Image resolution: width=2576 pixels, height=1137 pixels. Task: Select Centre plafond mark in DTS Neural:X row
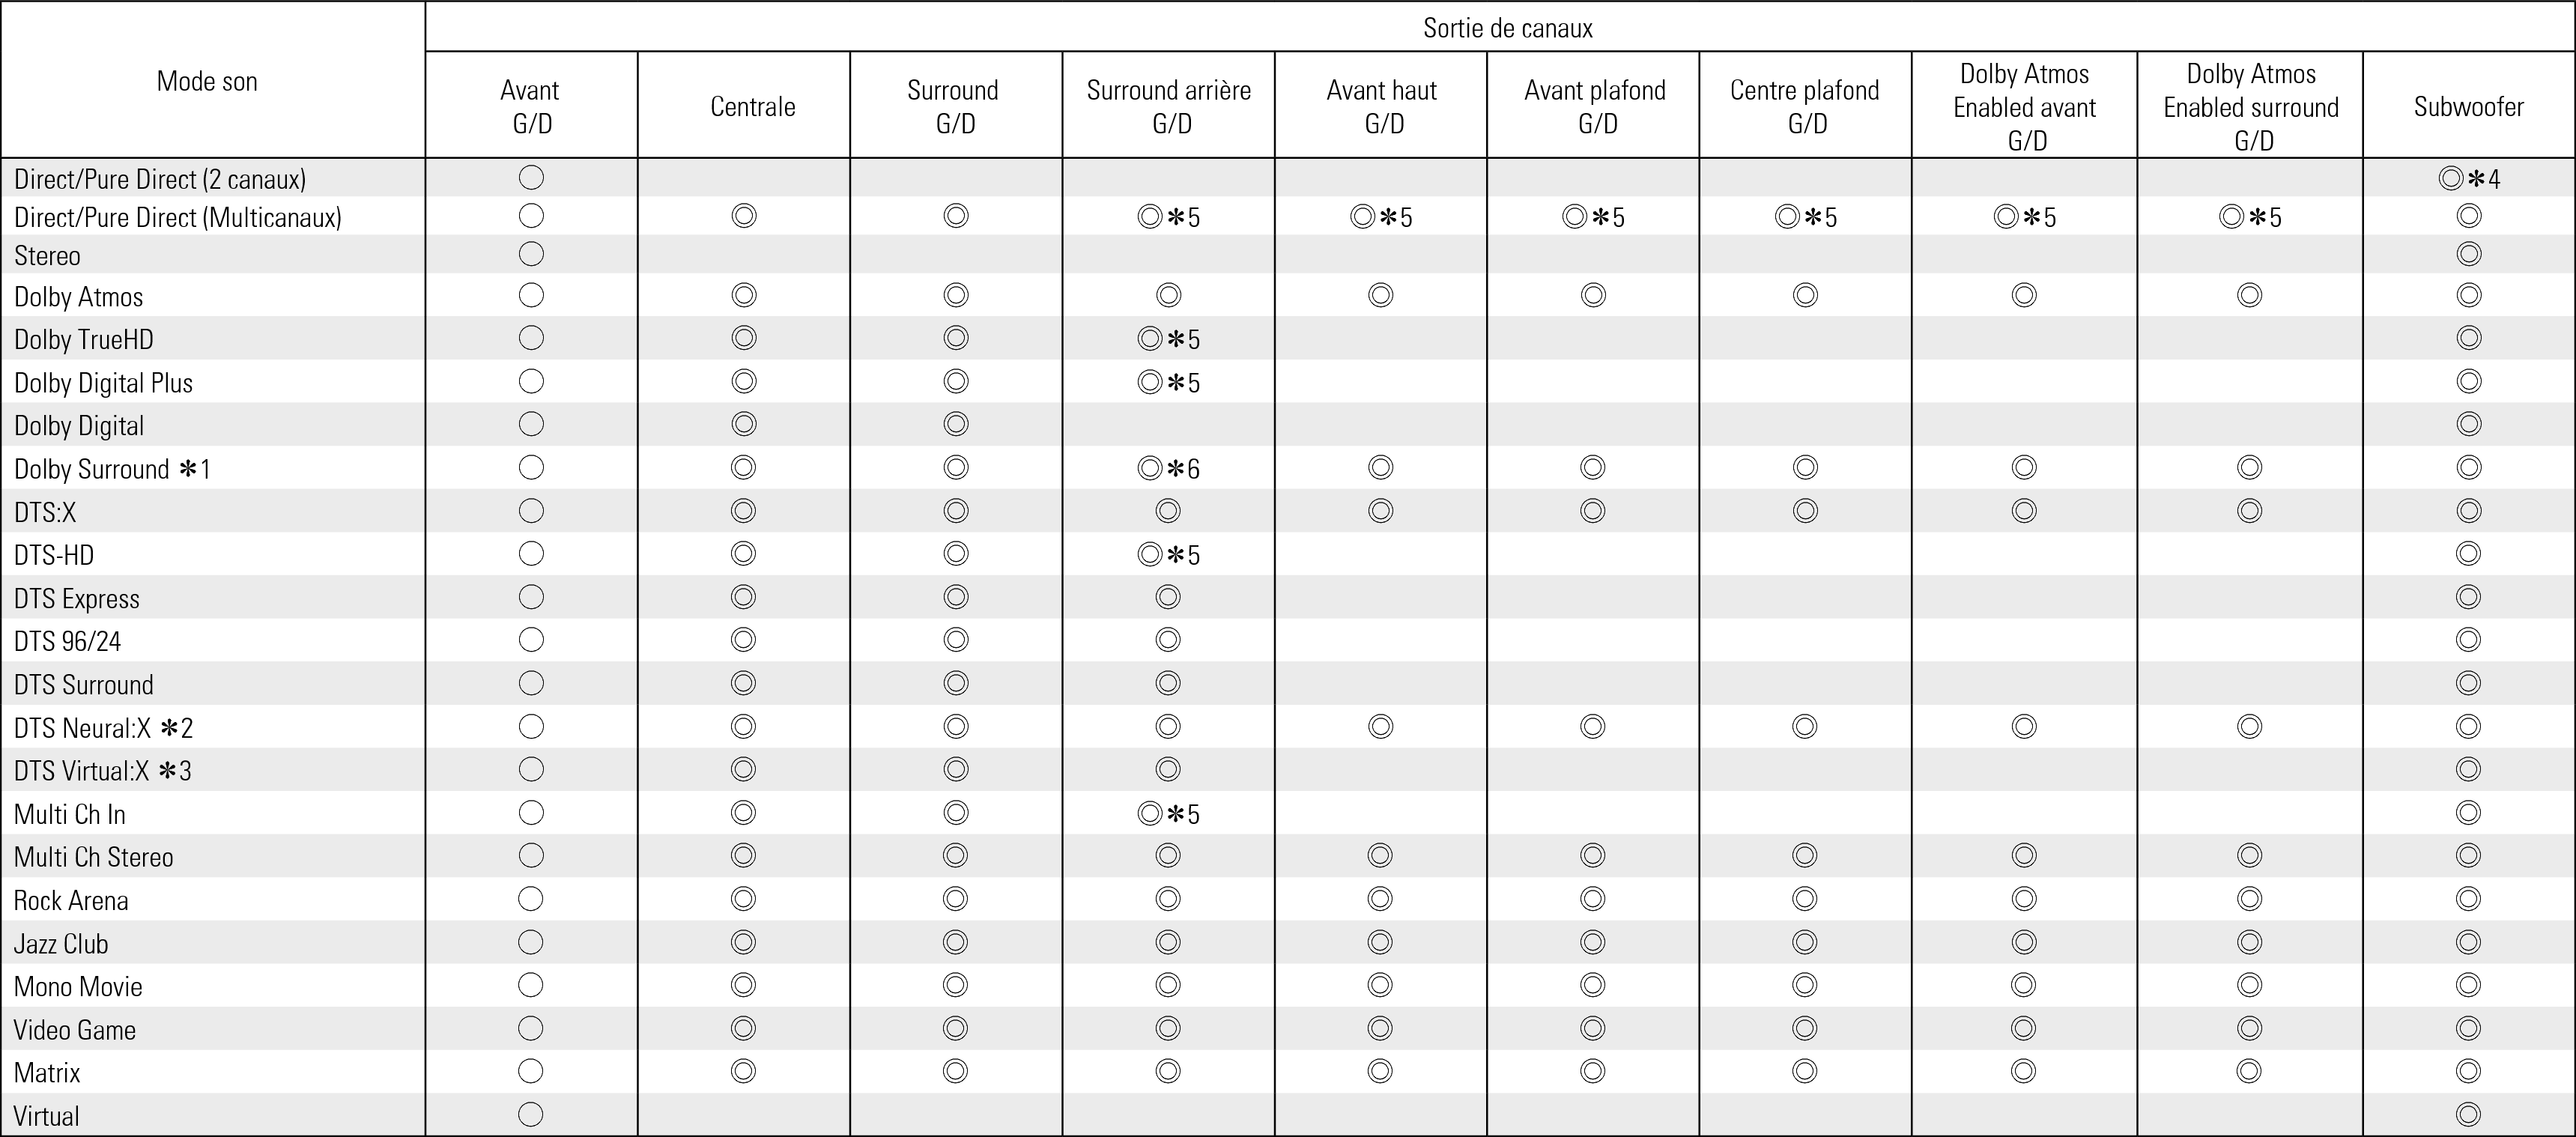1805,726
